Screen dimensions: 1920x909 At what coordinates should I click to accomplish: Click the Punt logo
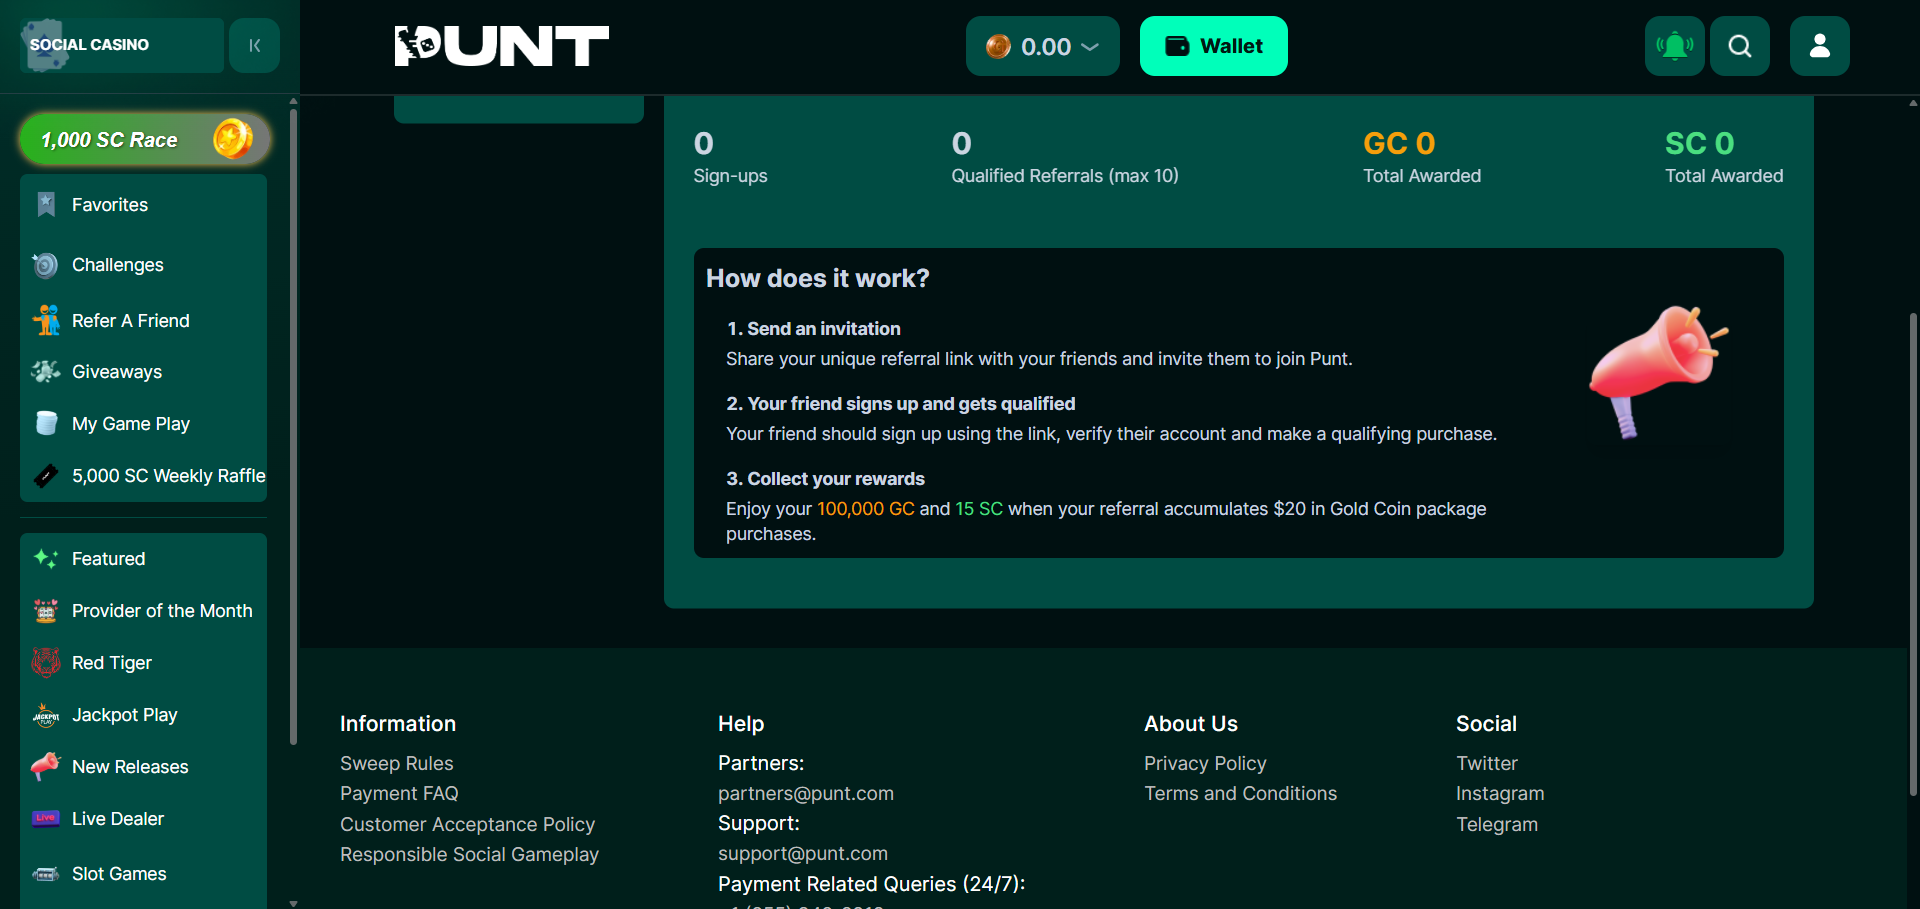click(502, 46)
